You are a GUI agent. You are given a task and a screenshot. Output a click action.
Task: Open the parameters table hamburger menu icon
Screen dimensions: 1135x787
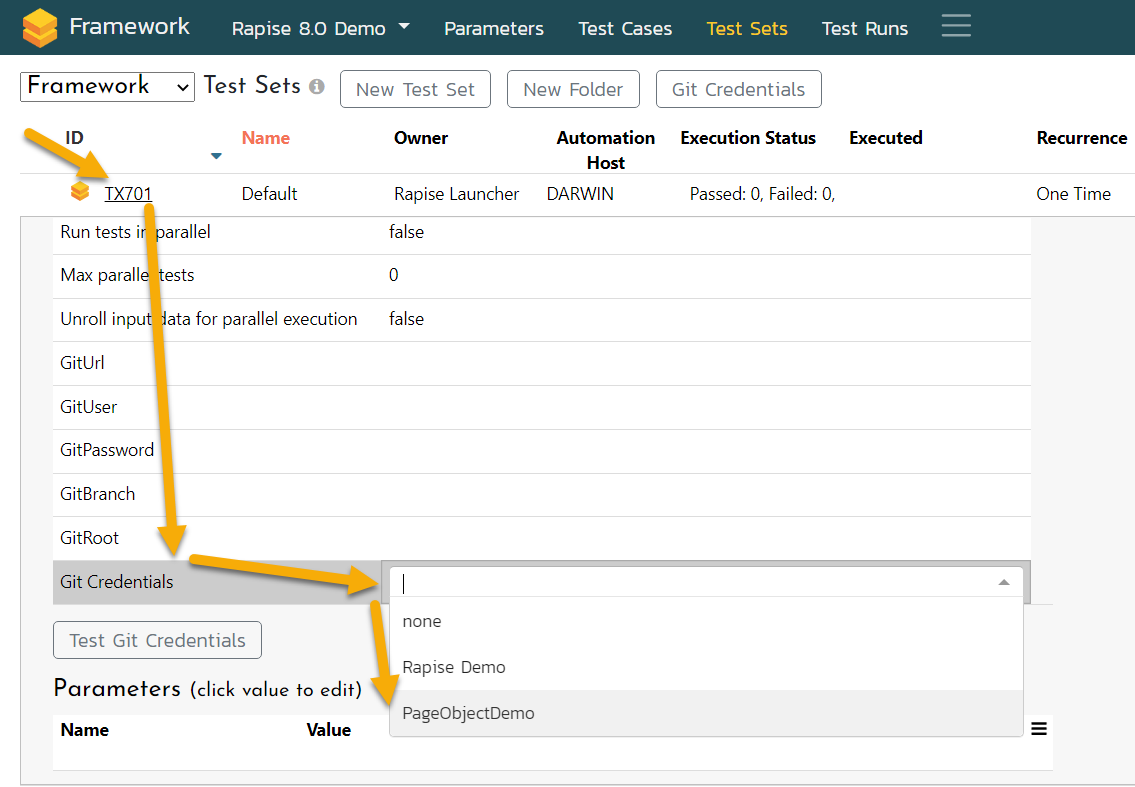pos(1039,729)
